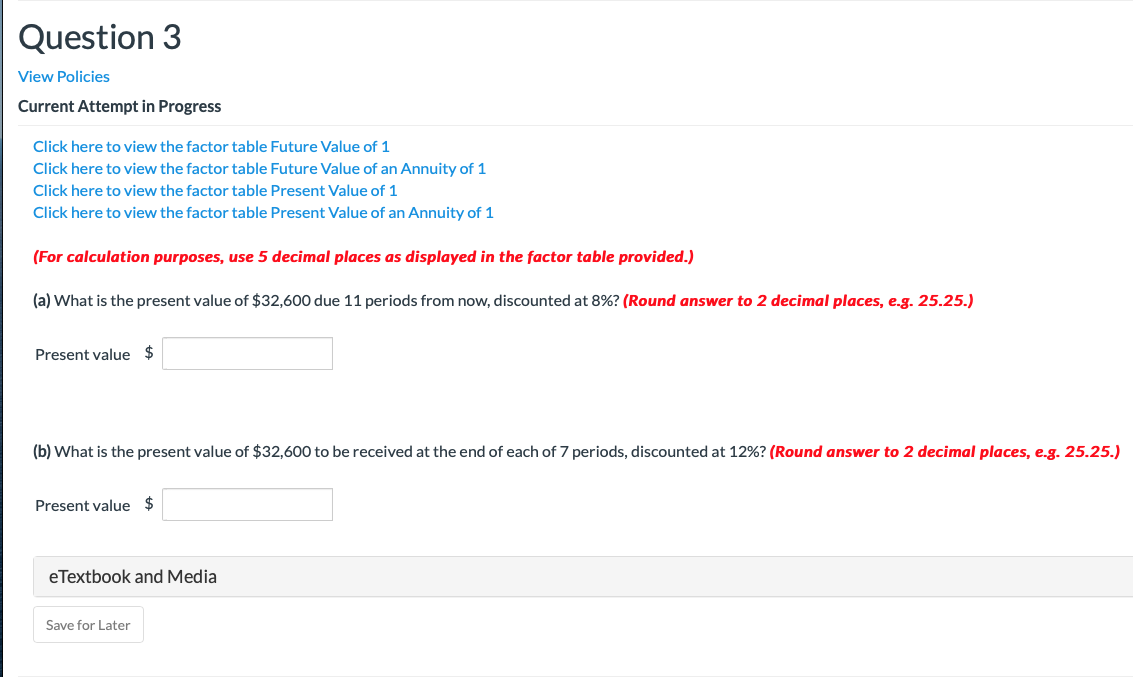
Task: Expand the eTextbook and Media section
Action: pos(131,576)
